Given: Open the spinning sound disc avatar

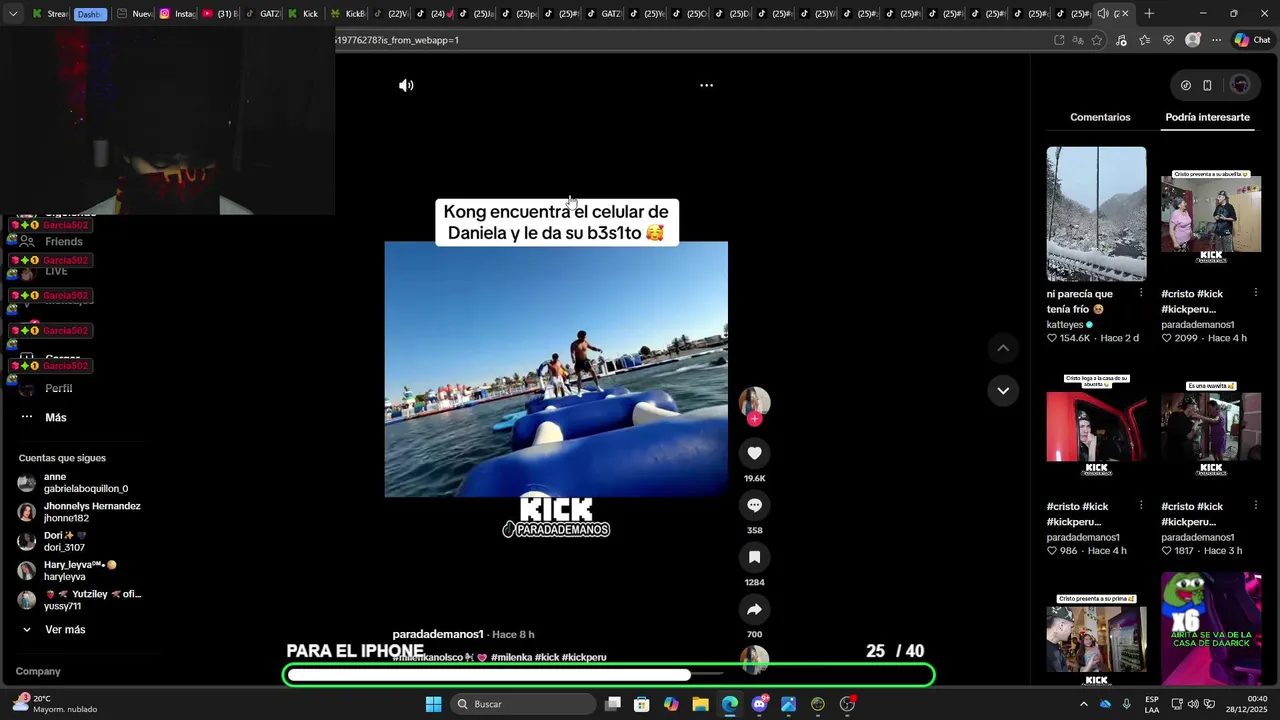Looking at the screenshot, I should (x=754, y=660).
